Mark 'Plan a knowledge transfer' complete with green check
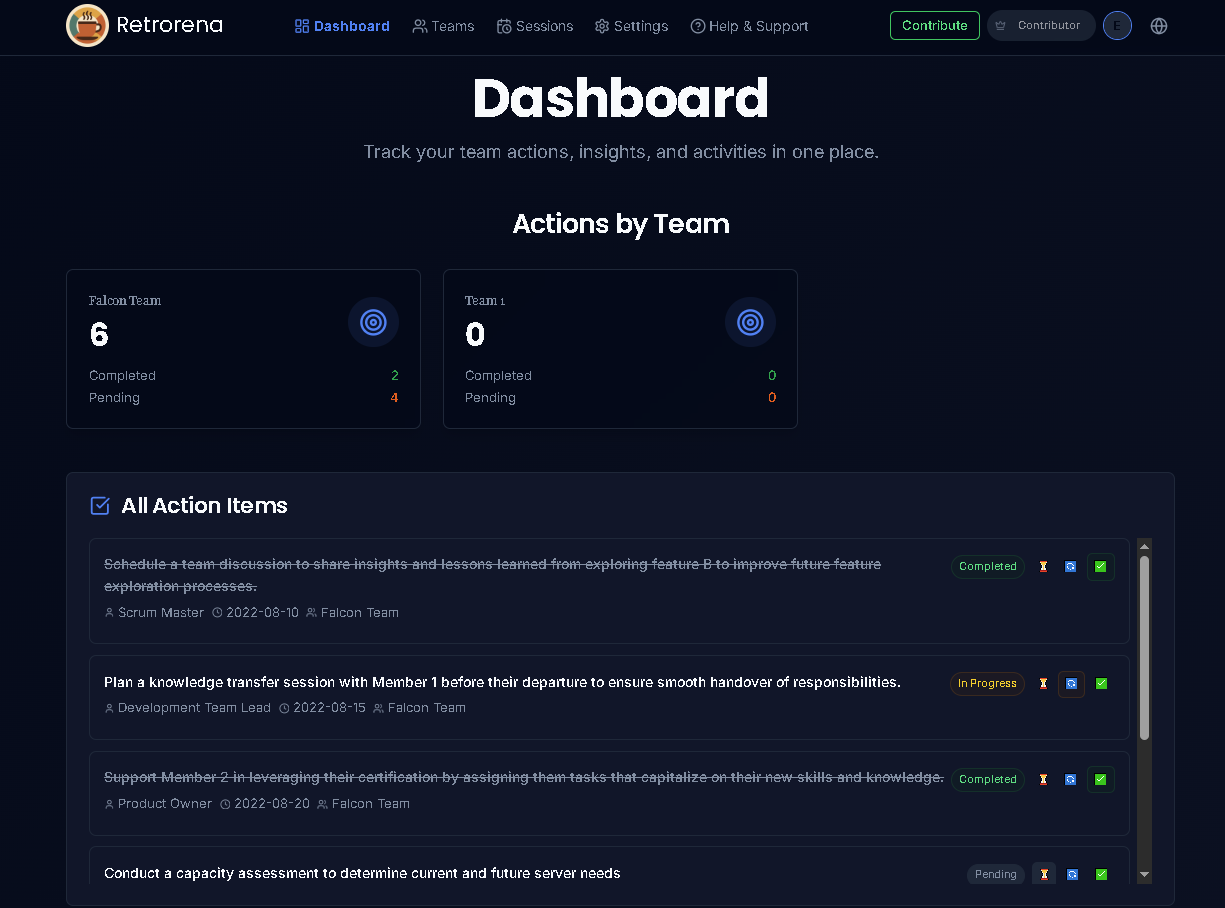The width and height of the screenshot is (1225, 908). (1101, 684)
